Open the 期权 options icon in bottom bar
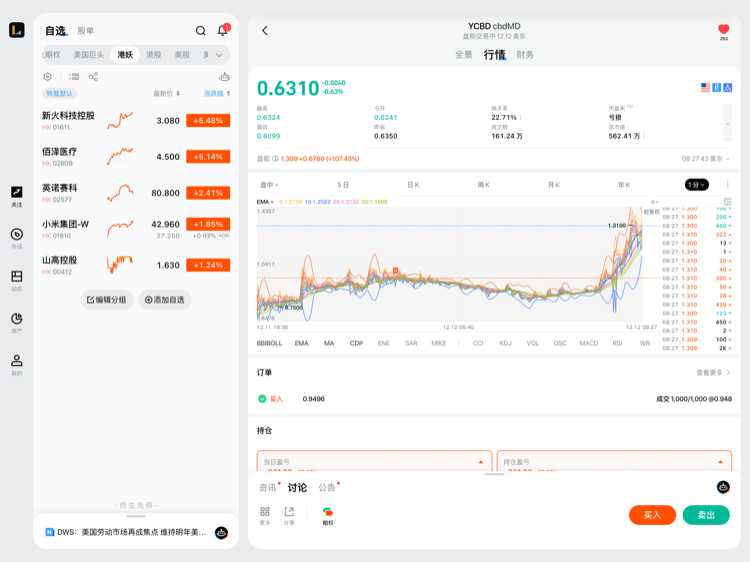Screen dimensions: 750x562 pyautogui.click(x=327, y=514)
